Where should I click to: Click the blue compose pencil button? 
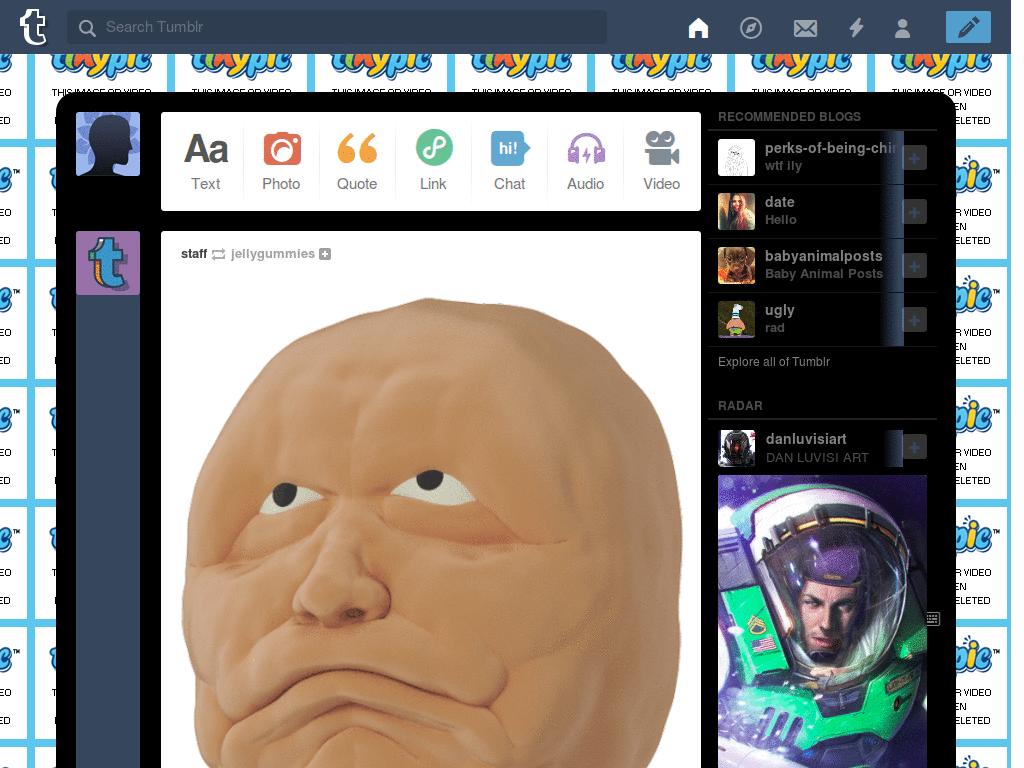[x=968, y=27]
